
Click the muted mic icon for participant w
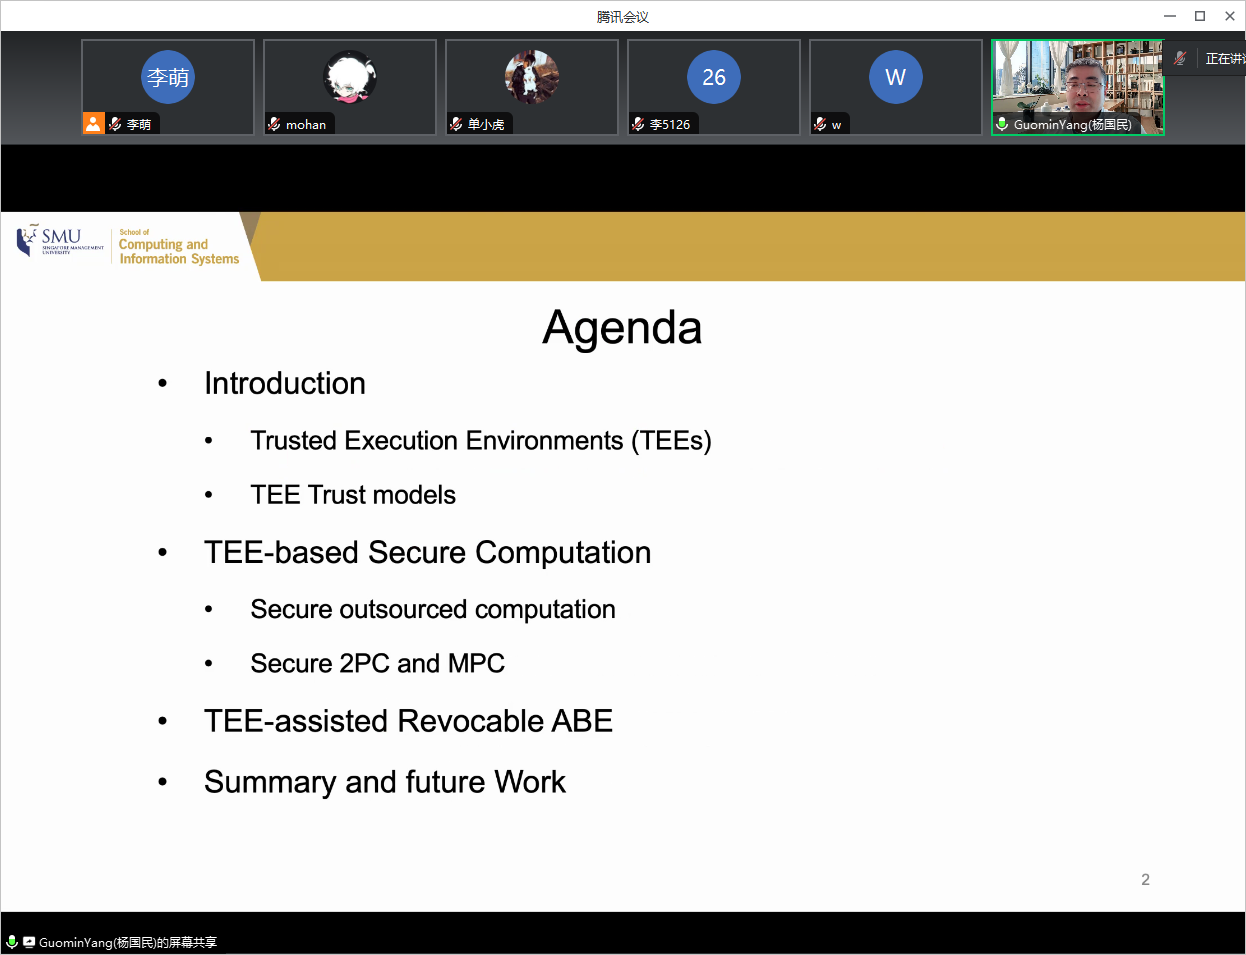[x=820, y=124]
